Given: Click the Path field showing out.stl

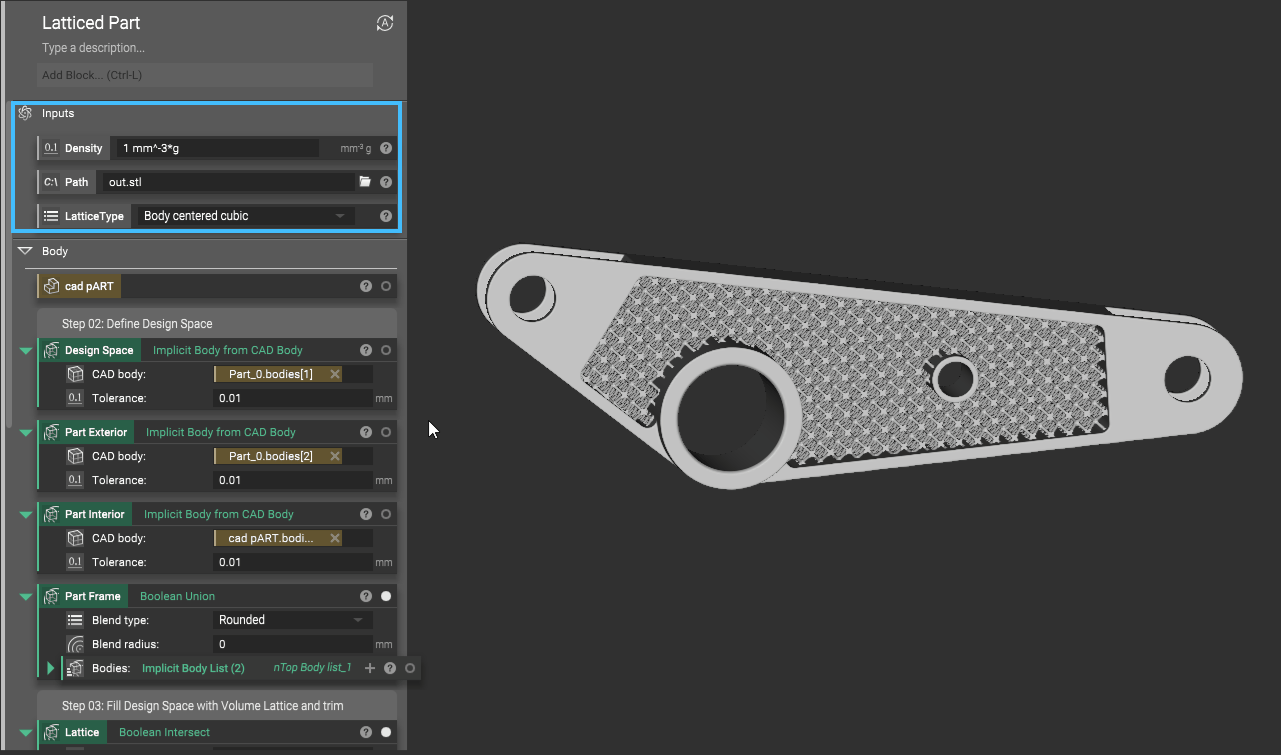Looking at the screenshot, I should coord(228,182).
